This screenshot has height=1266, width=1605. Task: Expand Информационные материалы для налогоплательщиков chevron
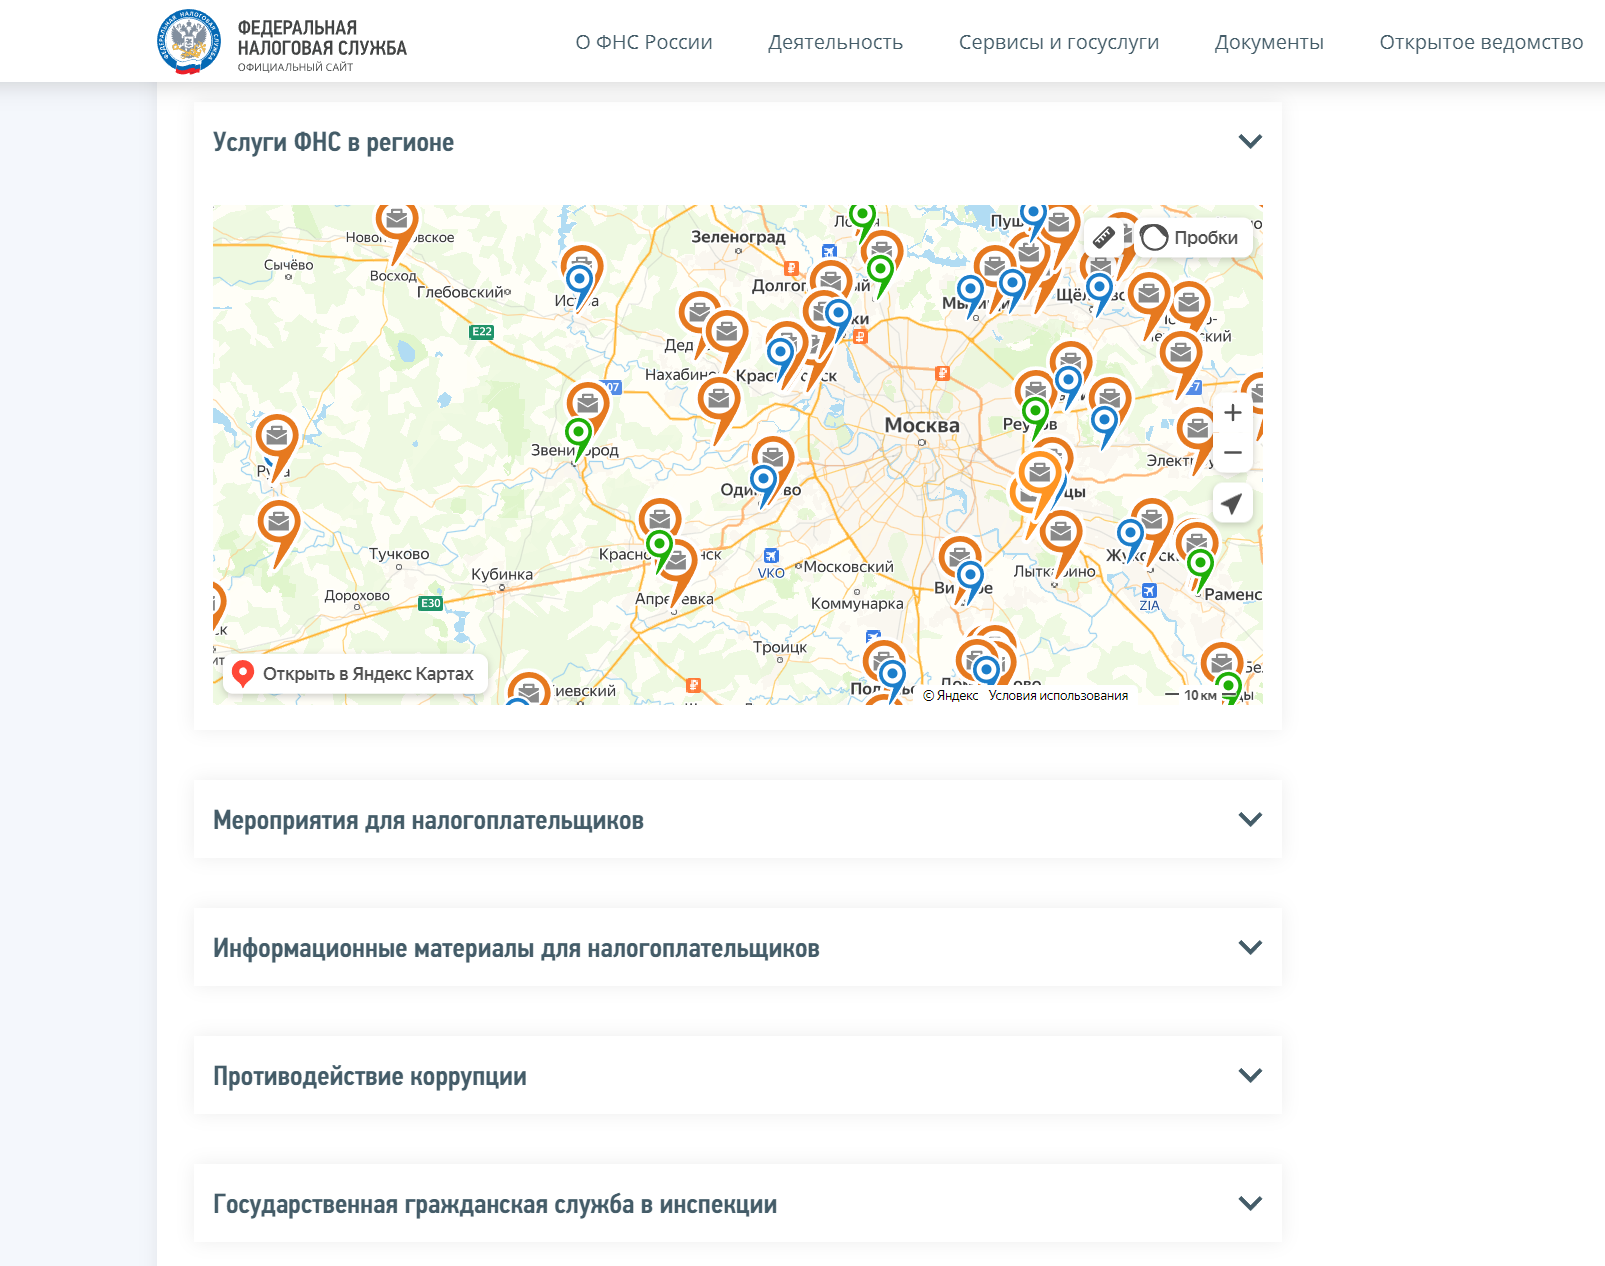pyautogui.click(x=1250, y=947)
